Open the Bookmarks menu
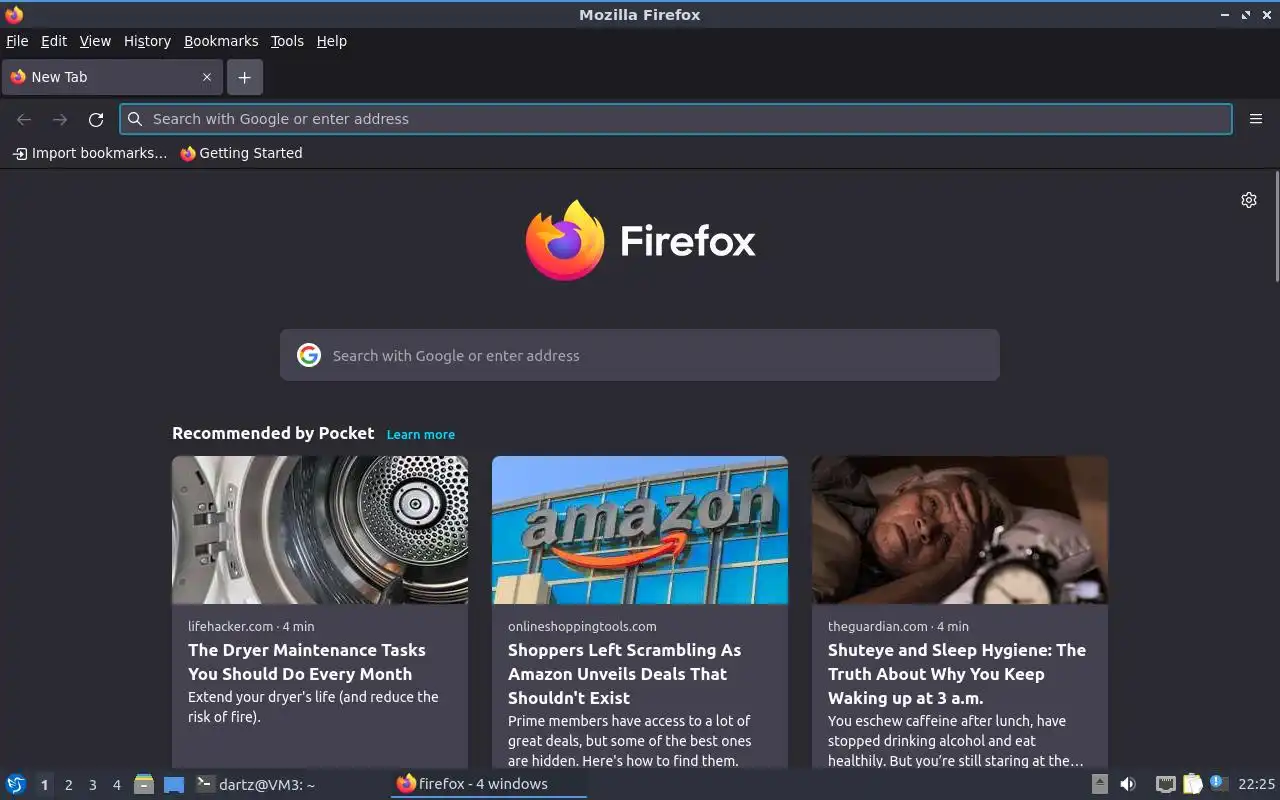The width and height of the screenshot is (1280, 800). [221, 41]
